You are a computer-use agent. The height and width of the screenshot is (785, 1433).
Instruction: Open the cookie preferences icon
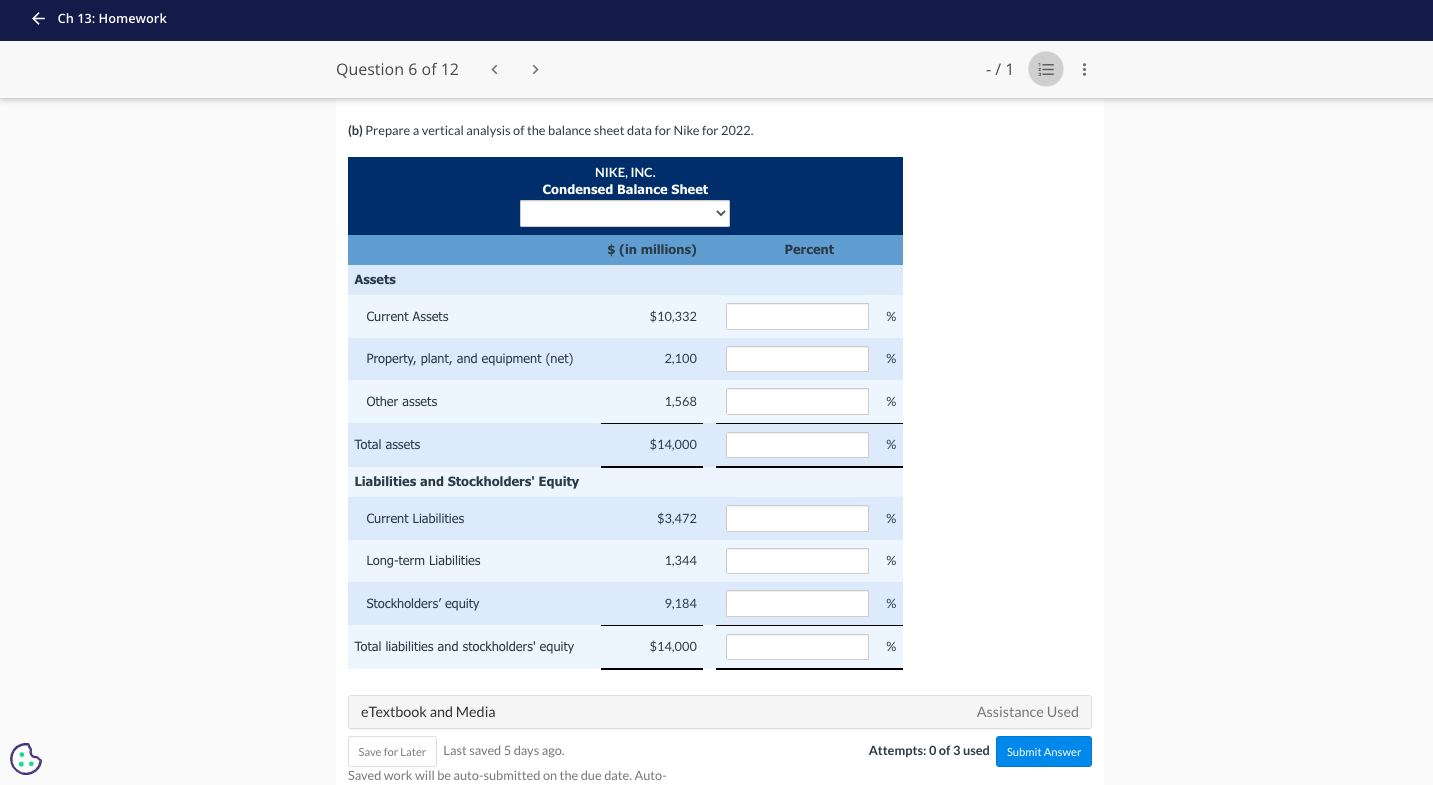26,759
